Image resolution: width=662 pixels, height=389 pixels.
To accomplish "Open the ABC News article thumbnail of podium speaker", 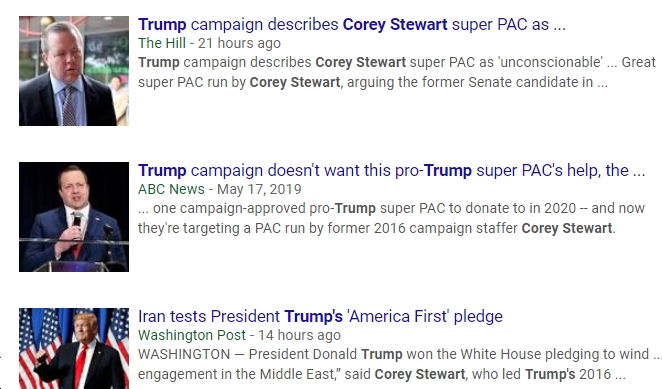I will tap(74, 217).
